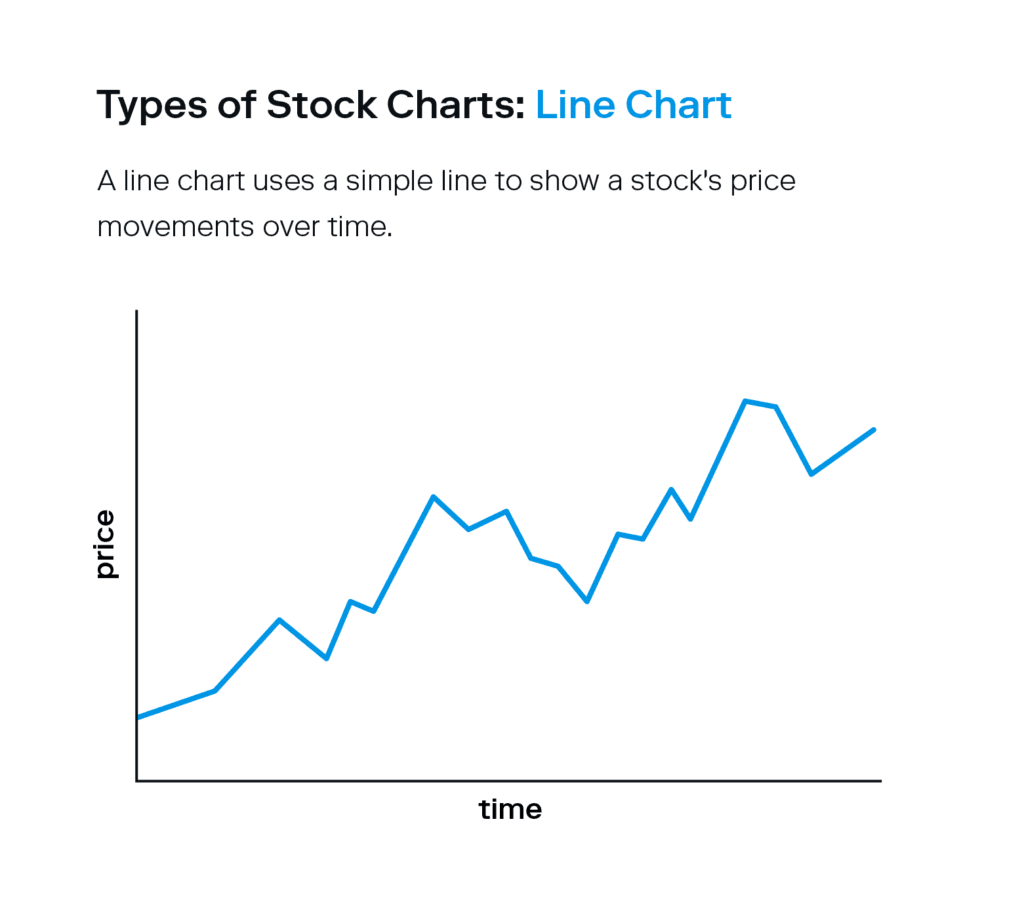
Task: Click the right end point of the blue line
Action: tap(874, 430)
